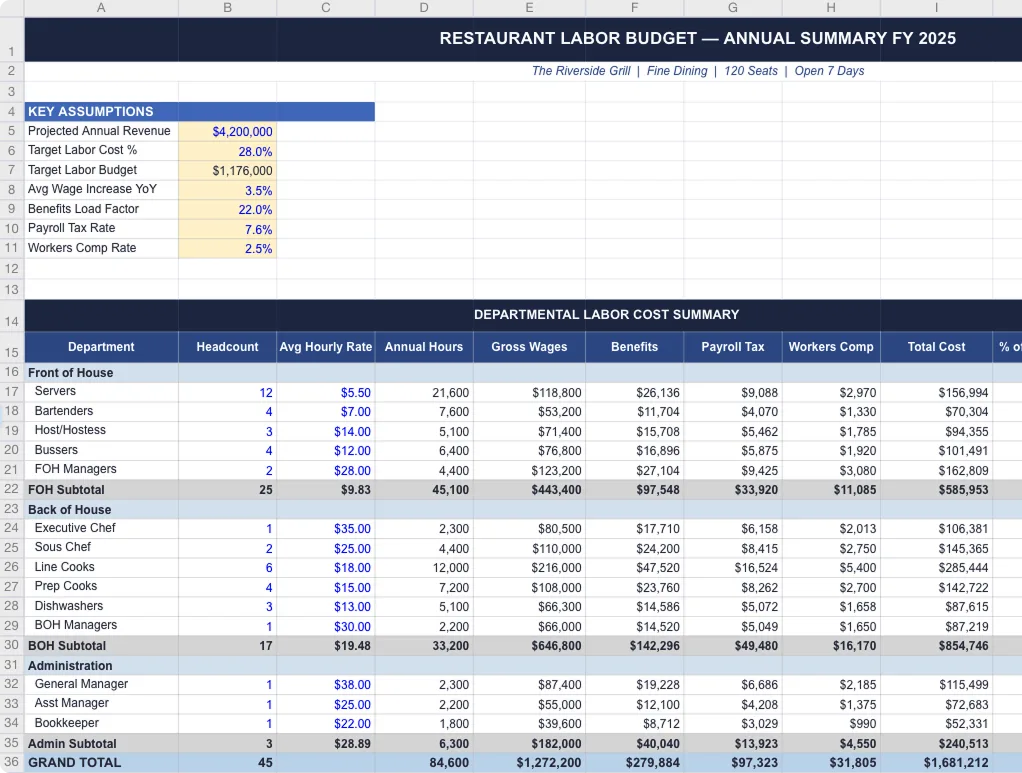1022x773 pixels.
Task: Click the Benefits Load Factor value cell
Action: (x=228, y=209)
